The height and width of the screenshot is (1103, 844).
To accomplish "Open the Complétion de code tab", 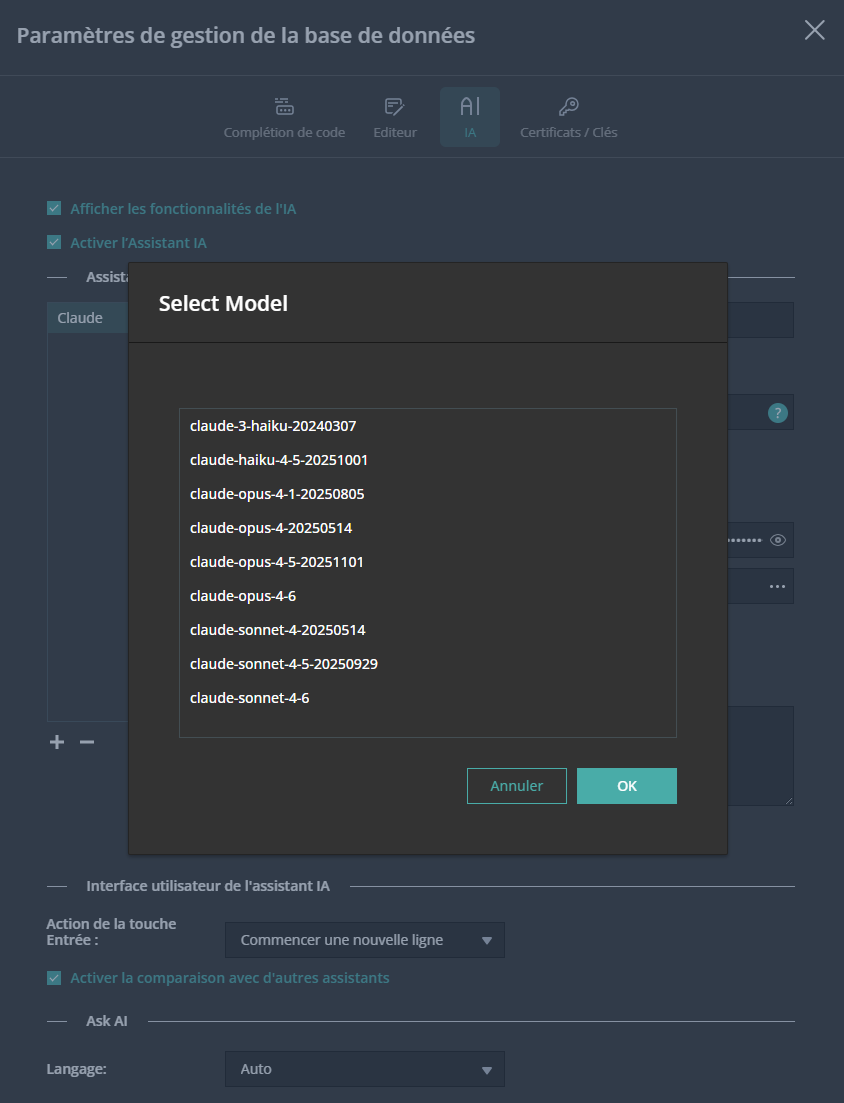I will [x=284, y=117].
